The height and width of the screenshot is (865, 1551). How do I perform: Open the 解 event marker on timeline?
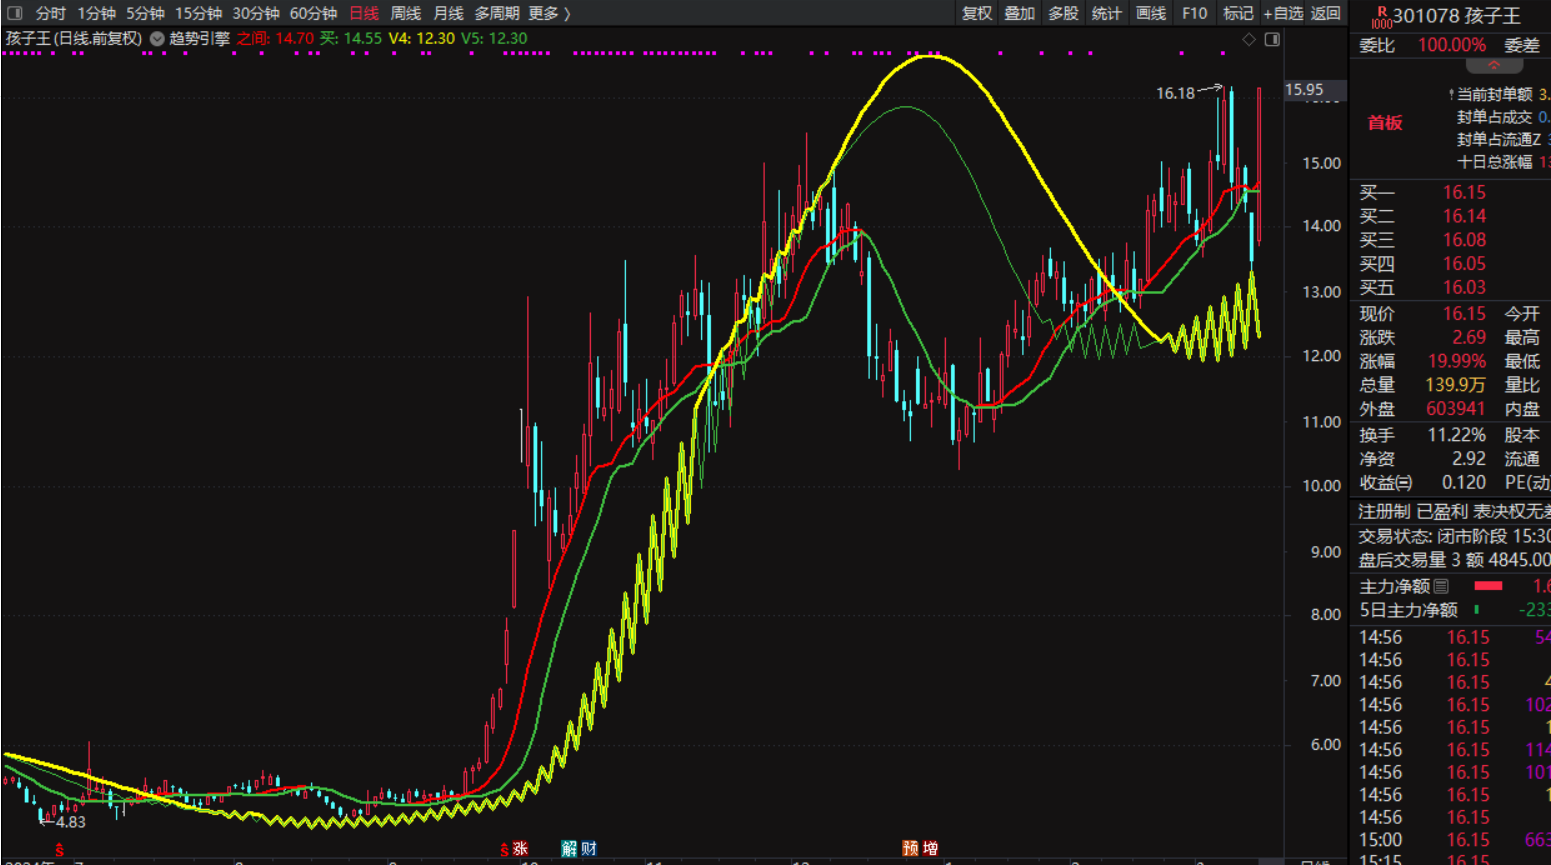click(x=569, y=848)
